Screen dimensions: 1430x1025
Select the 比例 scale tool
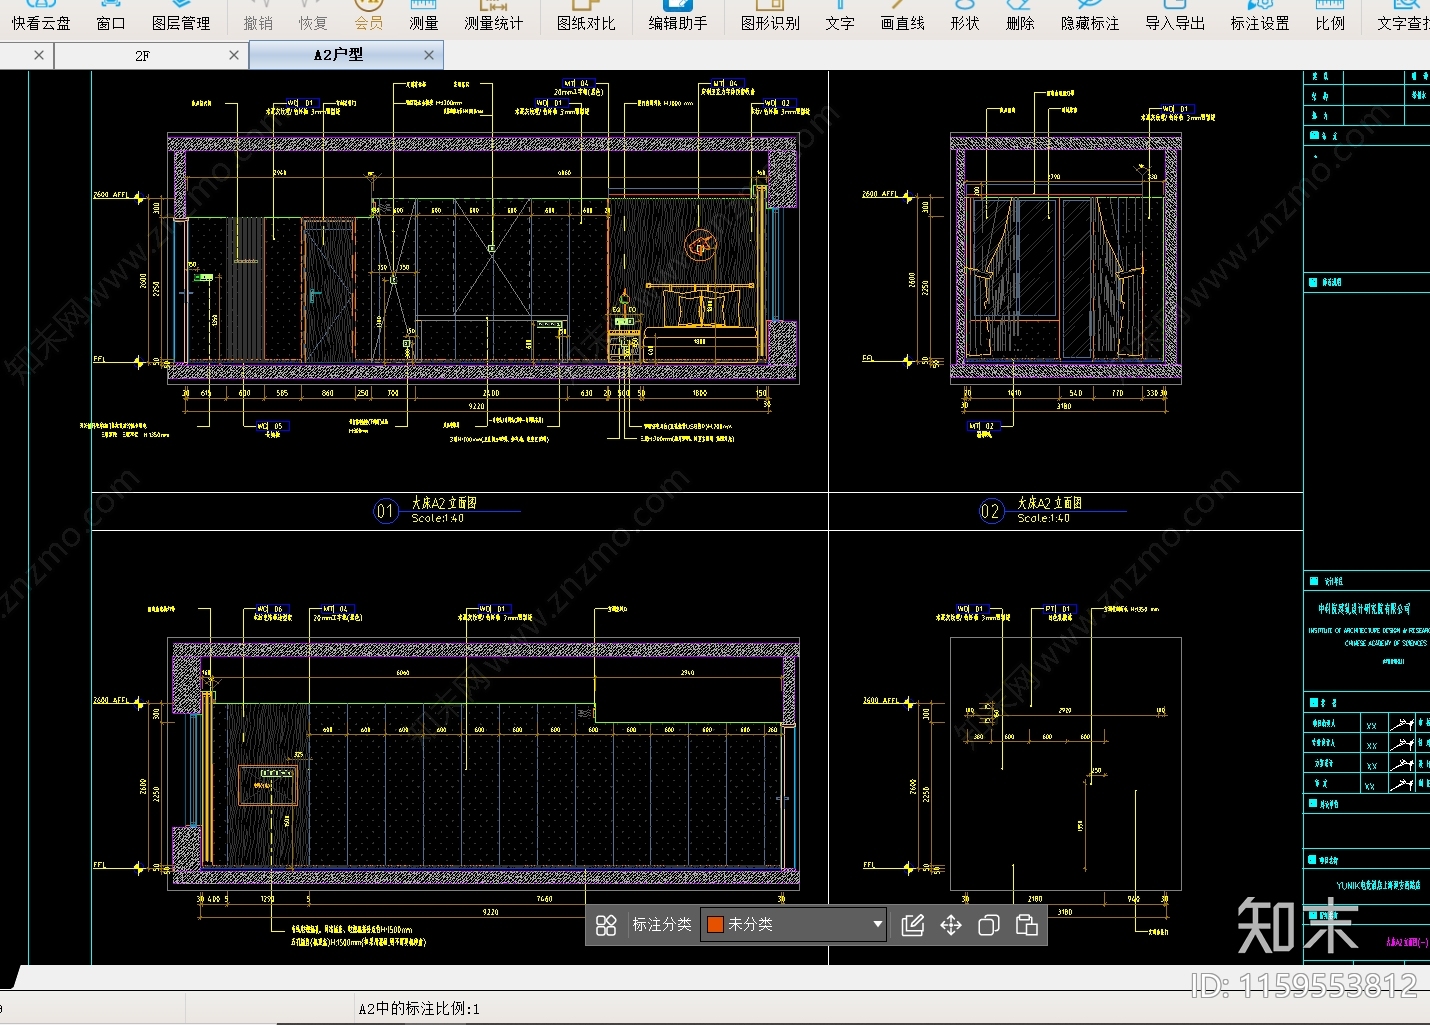coord(1330,17)
